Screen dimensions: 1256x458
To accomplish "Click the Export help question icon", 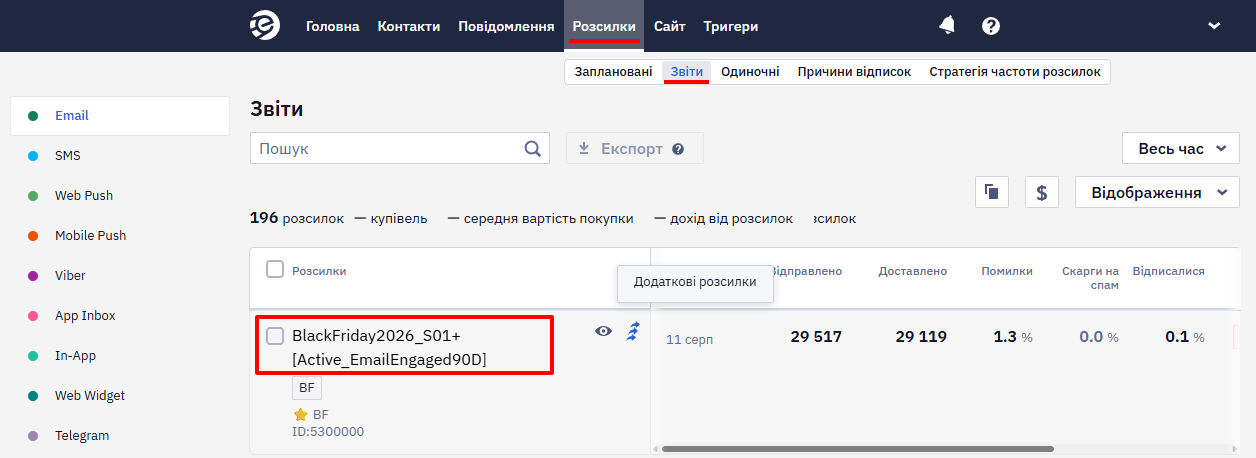I will coord(678,149).
